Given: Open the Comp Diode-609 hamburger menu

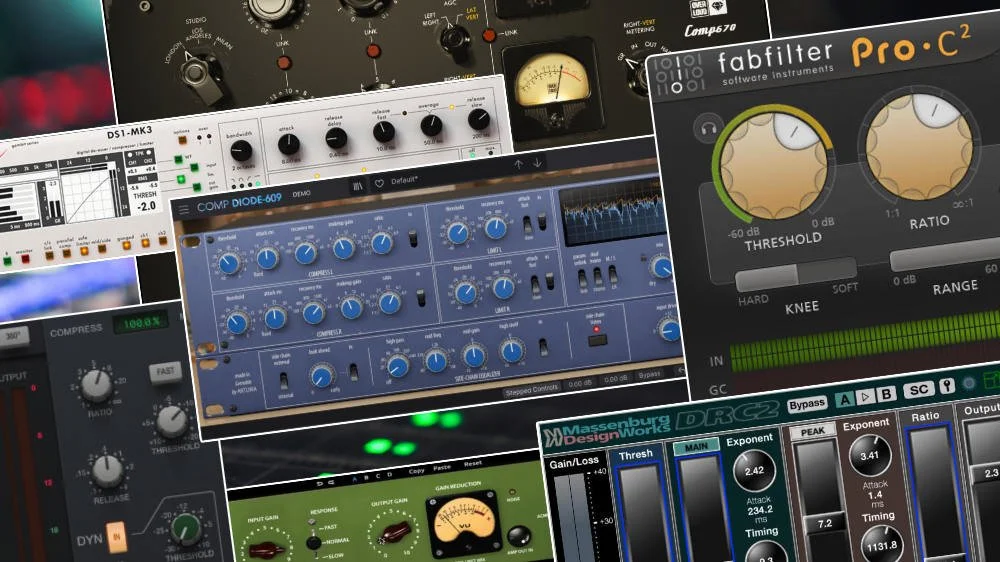Looking at the screenshot, I should click(184, 209).
